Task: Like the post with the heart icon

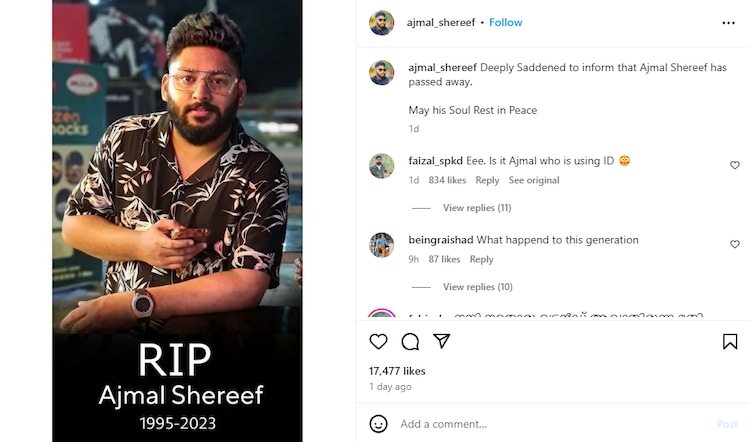Action: coord(378,341)
